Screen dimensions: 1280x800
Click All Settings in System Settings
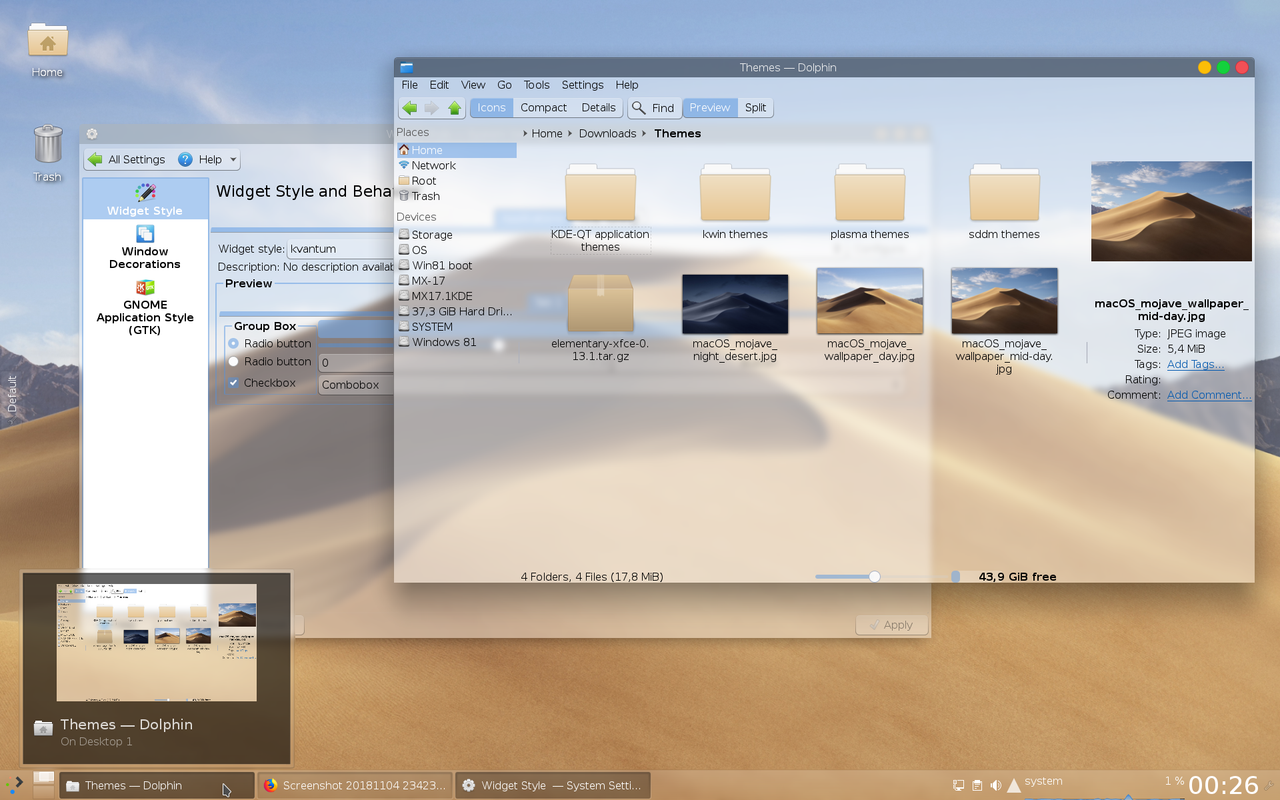[x=126, y=159]
